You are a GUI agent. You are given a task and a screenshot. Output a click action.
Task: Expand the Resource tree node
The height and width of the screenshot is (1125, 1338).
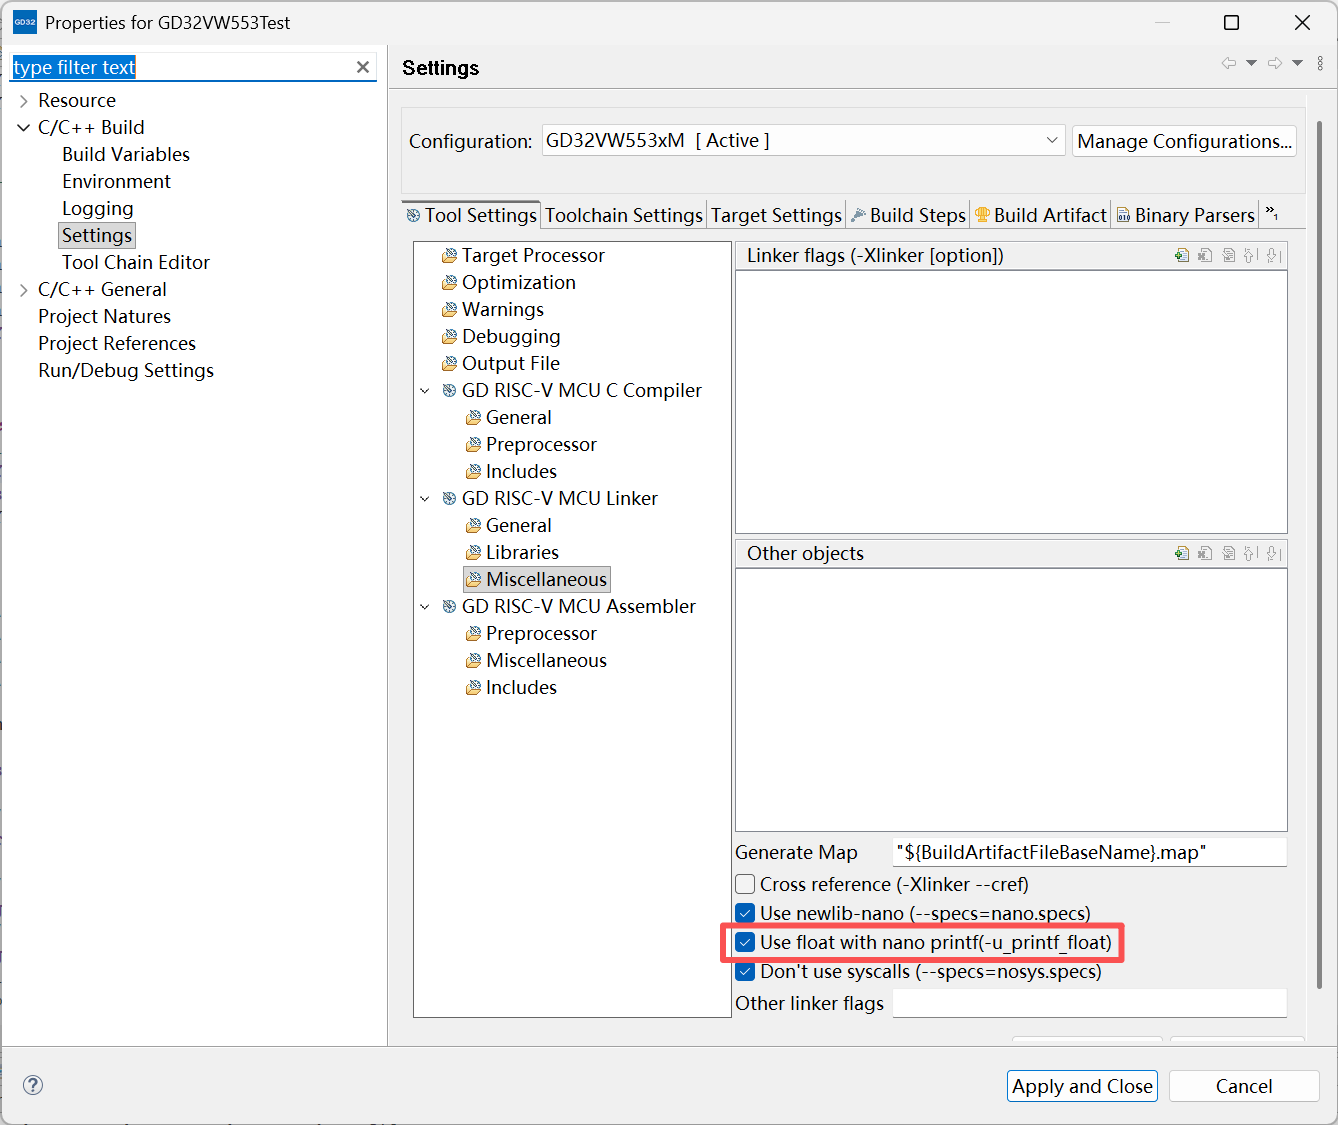(24, 101)
